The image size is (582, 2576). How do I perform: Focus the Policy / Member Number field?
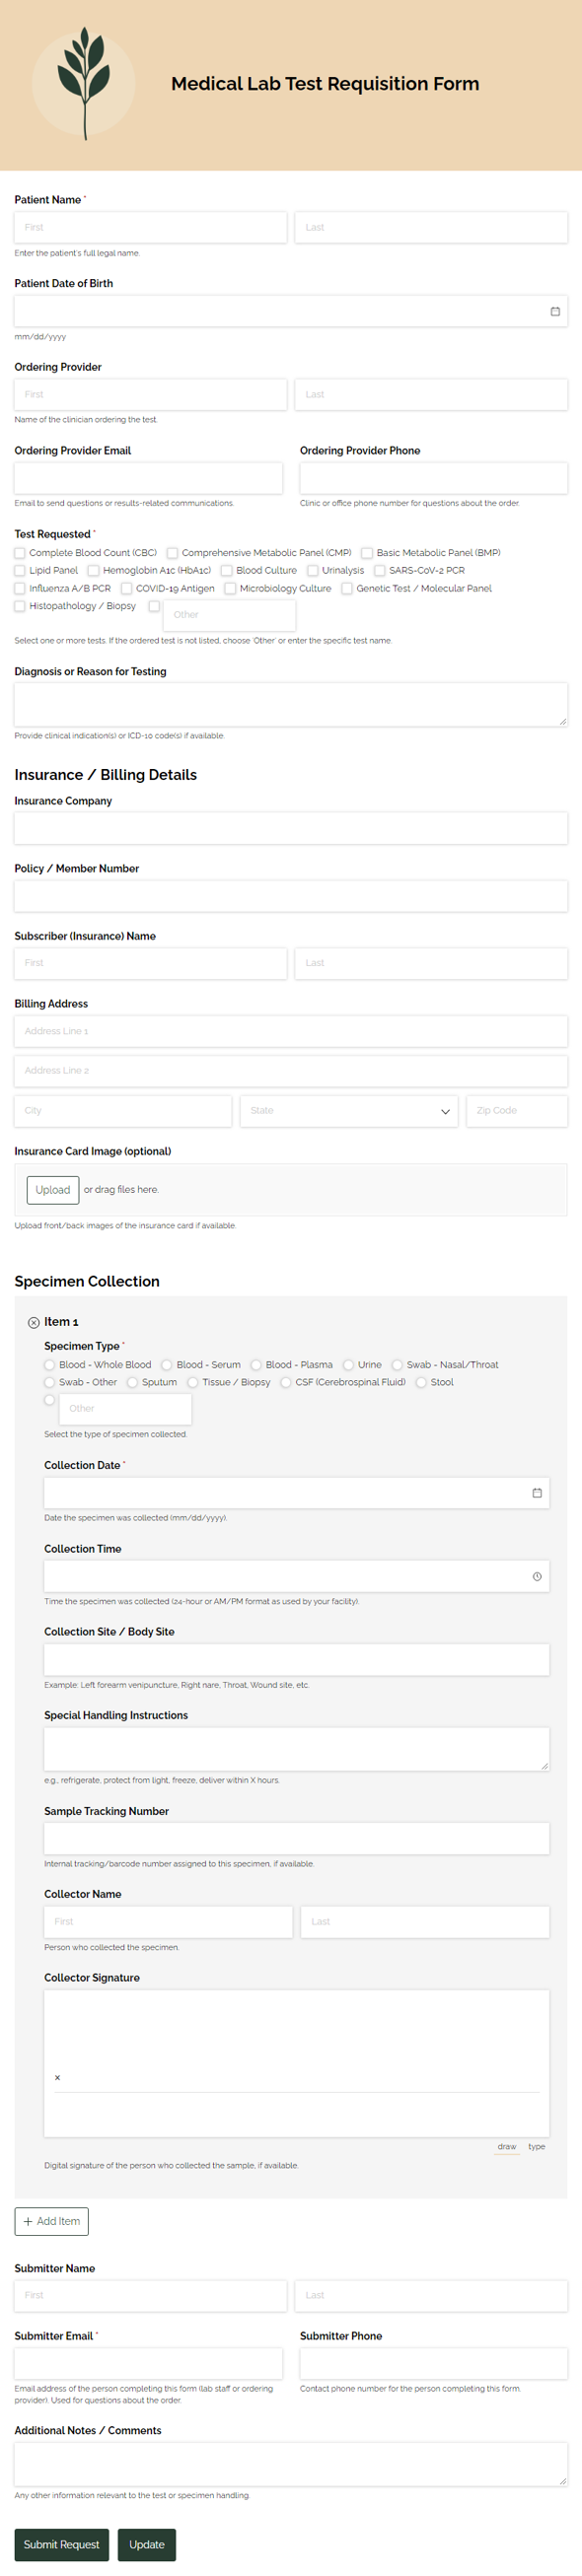pos(291,896)
